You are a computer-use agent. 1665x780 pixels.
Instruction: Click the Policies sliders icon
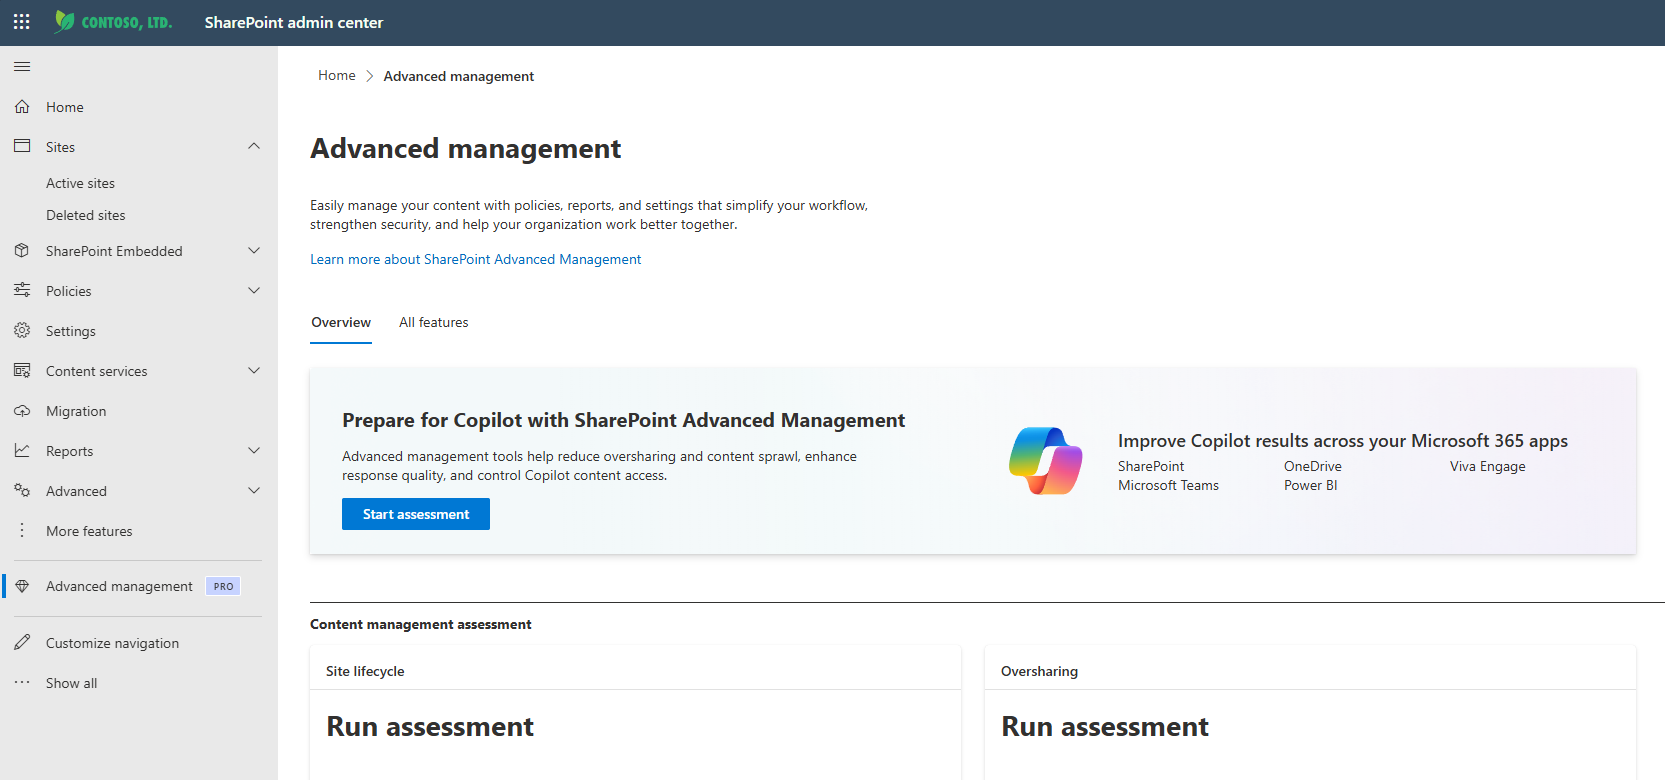point(22,291)
